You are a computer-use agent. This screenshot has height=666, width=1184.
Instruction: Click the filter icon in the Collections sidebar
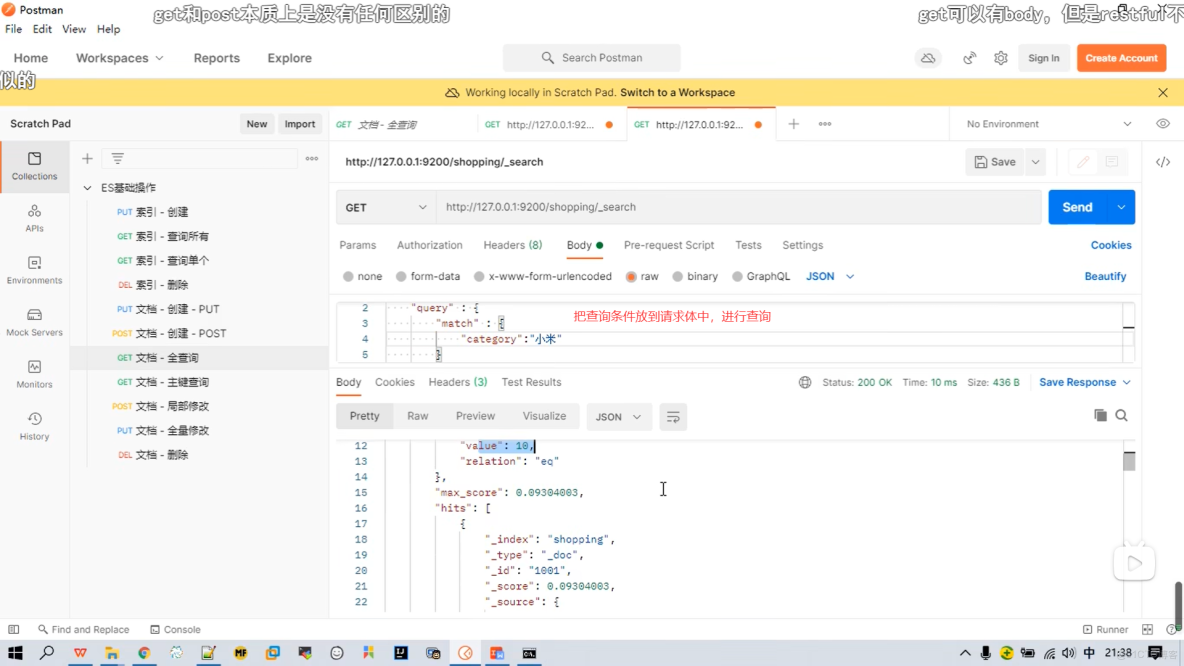coord(117,158)
